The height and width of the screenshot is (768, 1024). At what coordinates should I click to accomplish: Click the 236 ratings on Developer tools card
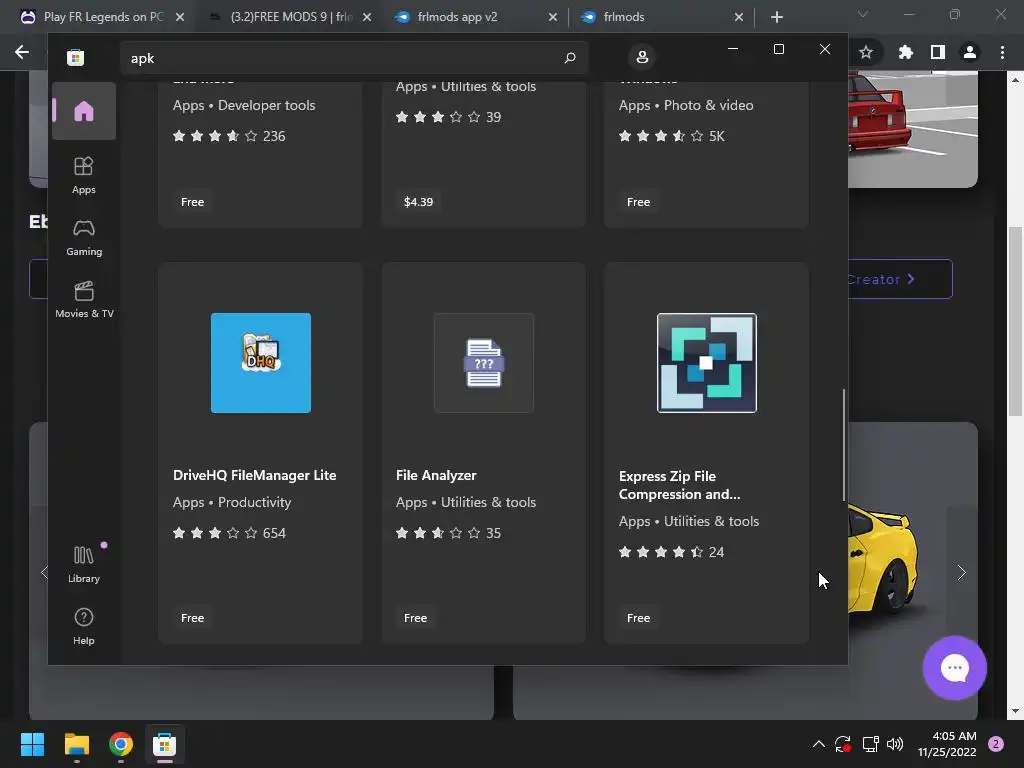click(274, 136)
